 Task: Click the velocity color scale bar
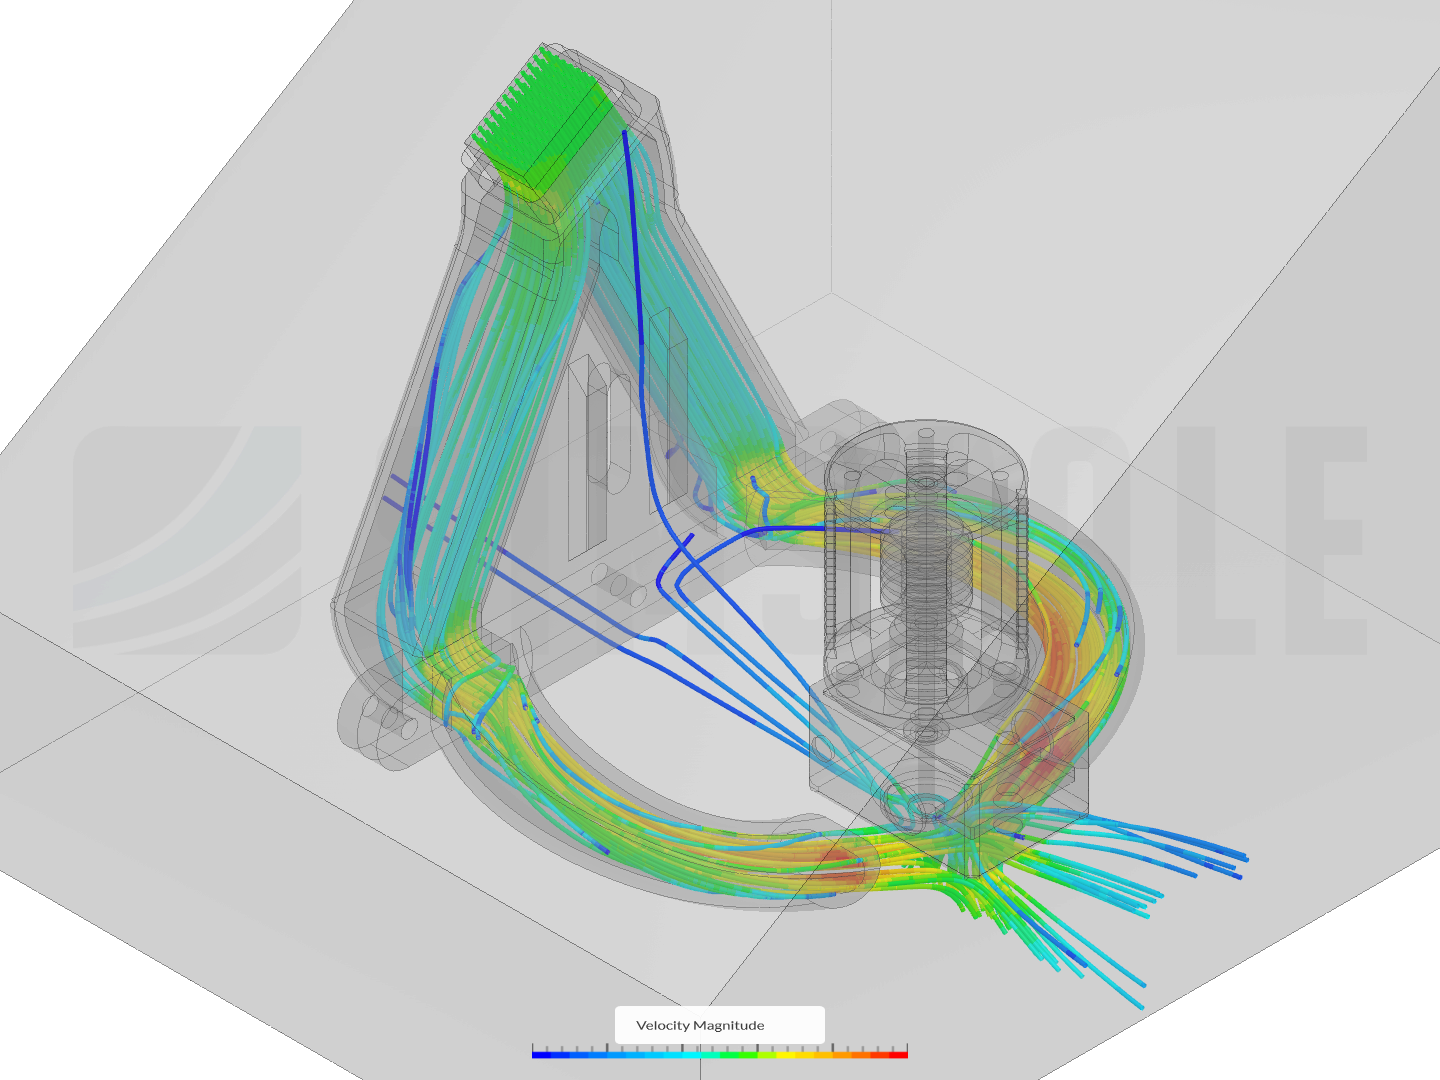point(720,1053)
